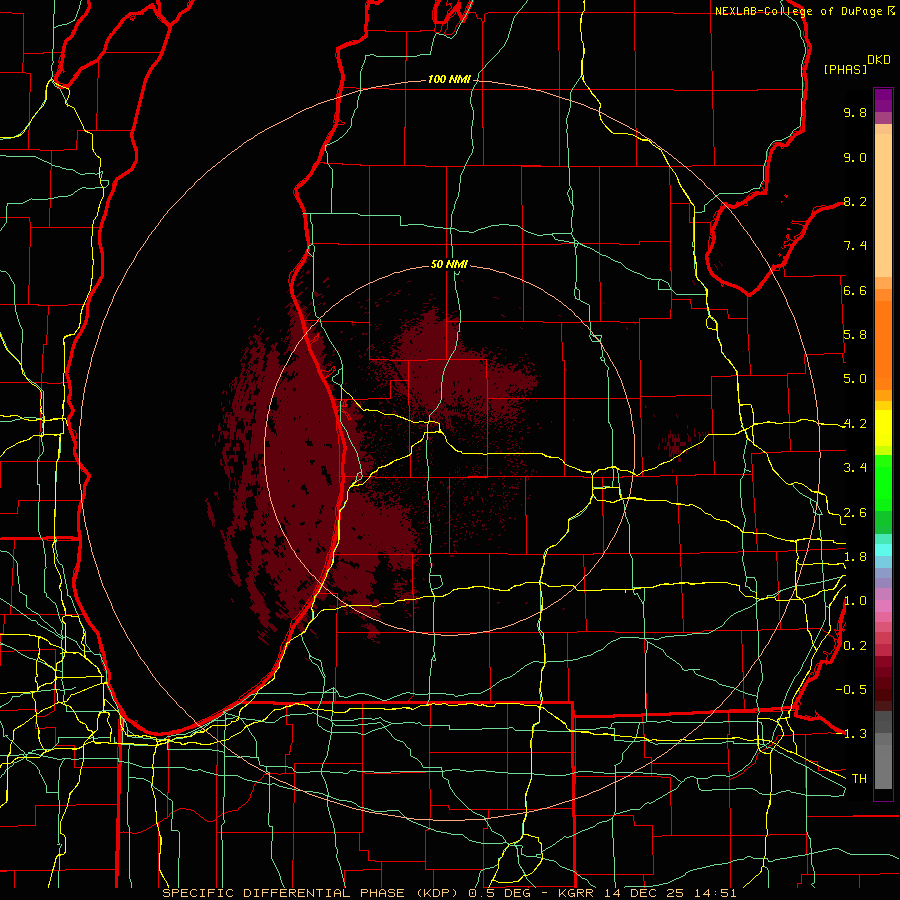Click the 2.6 value on the color scale
The width and height of the screenshot is (900, 900).
coord(855,513)
